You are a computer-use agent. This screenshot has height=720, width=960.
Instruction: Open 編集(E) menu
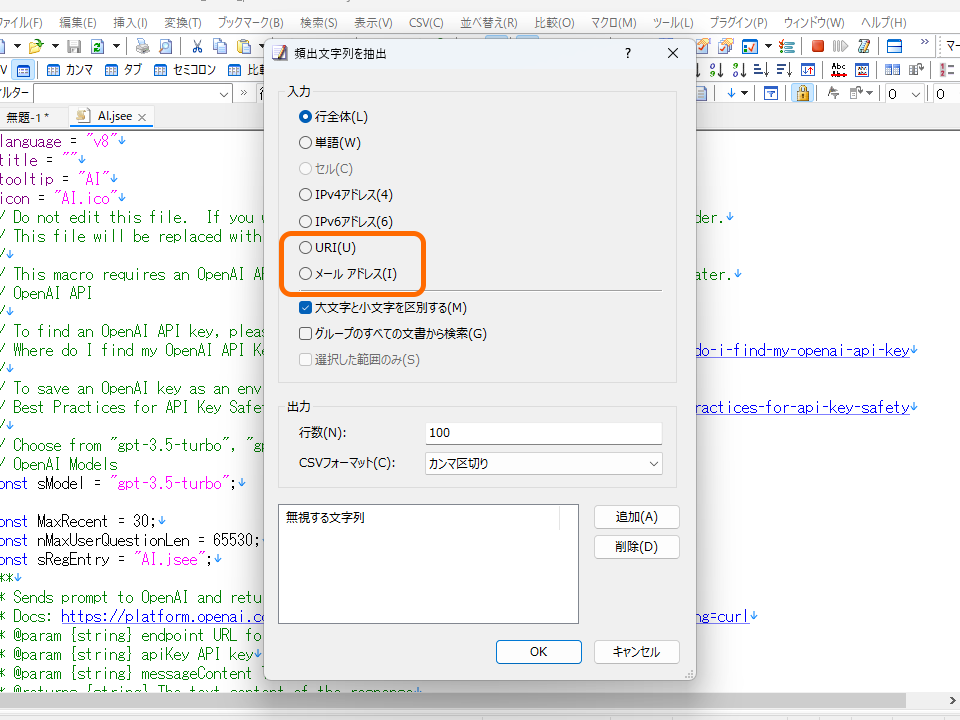[x=78, y=23]
